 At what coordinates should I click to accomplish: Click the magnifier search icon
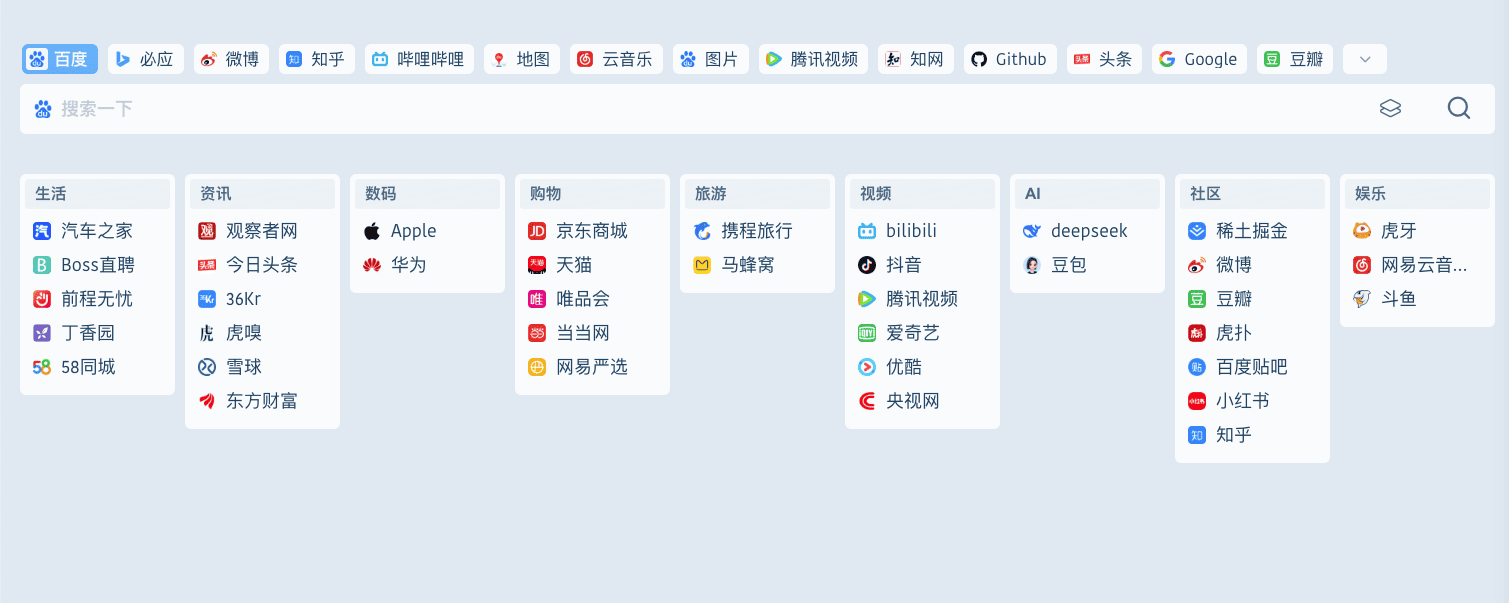pyautogui.click(x=1458, y=108)
